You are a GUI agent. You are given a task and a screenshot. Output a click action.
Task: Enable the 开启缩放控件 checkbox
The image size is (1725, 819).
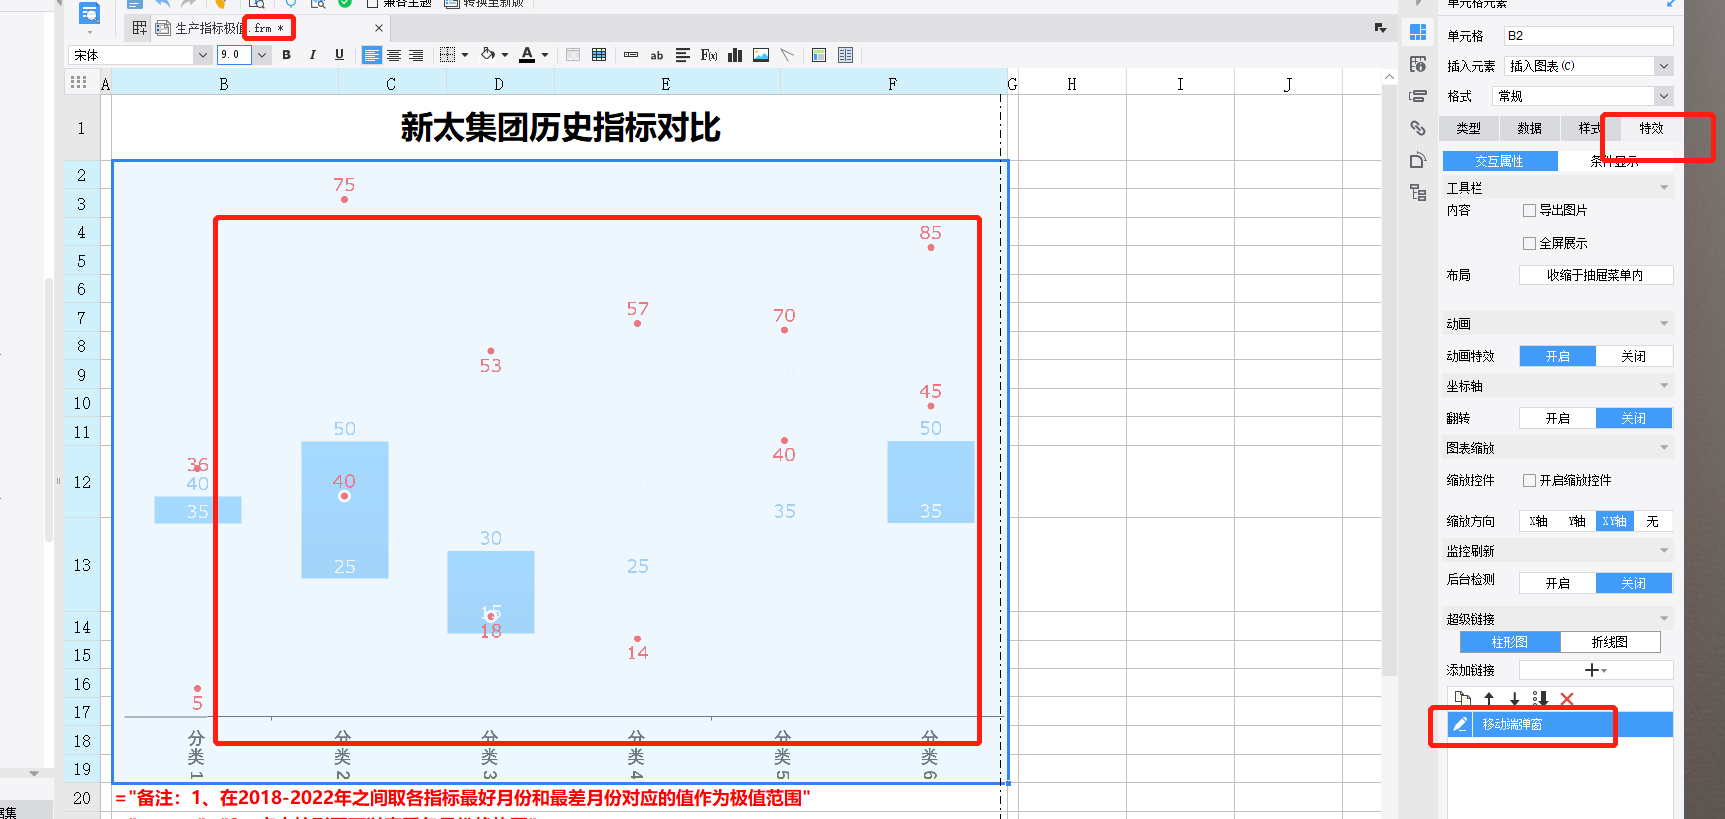click(x=1529, y=480)
